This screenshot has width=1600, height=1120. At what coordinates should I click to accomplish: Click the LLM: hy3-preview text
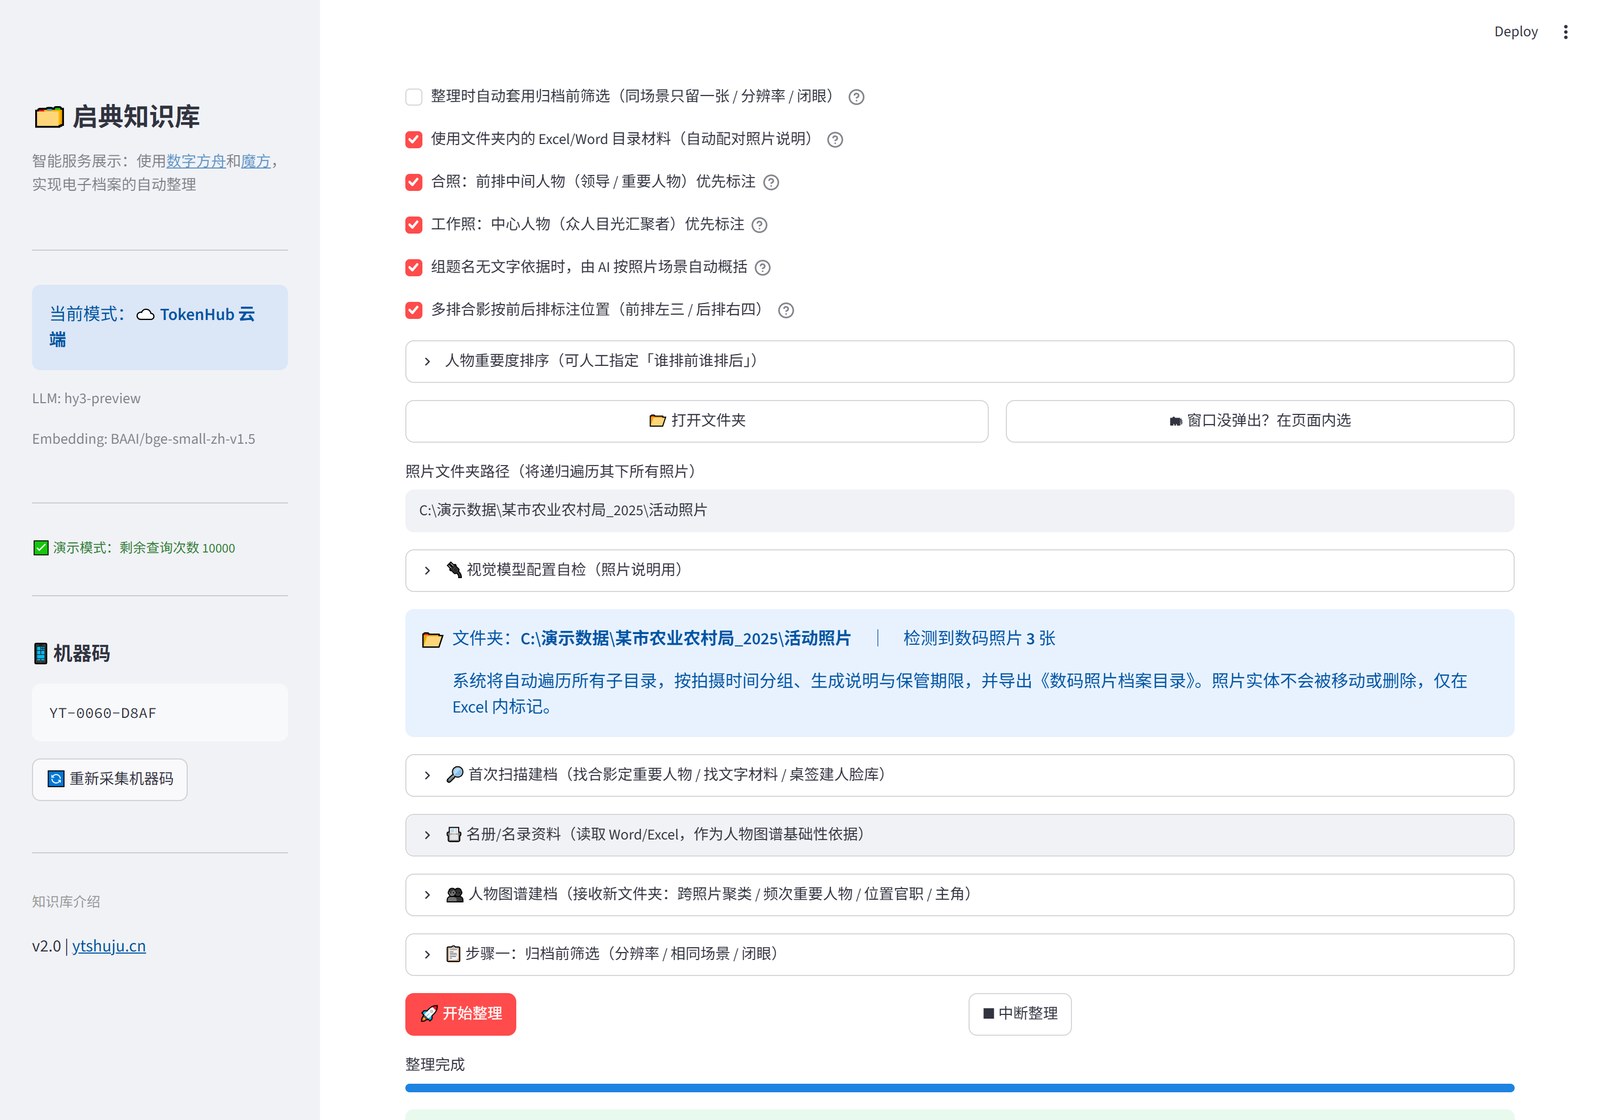[x=86, y=399]
